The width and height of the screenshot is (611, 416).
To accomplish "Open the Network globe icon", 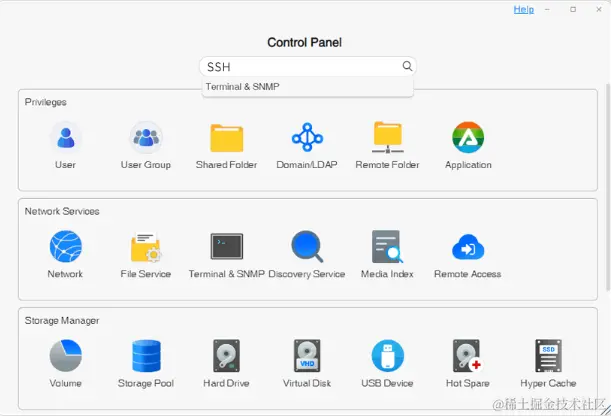I will [x=65, y=247].
